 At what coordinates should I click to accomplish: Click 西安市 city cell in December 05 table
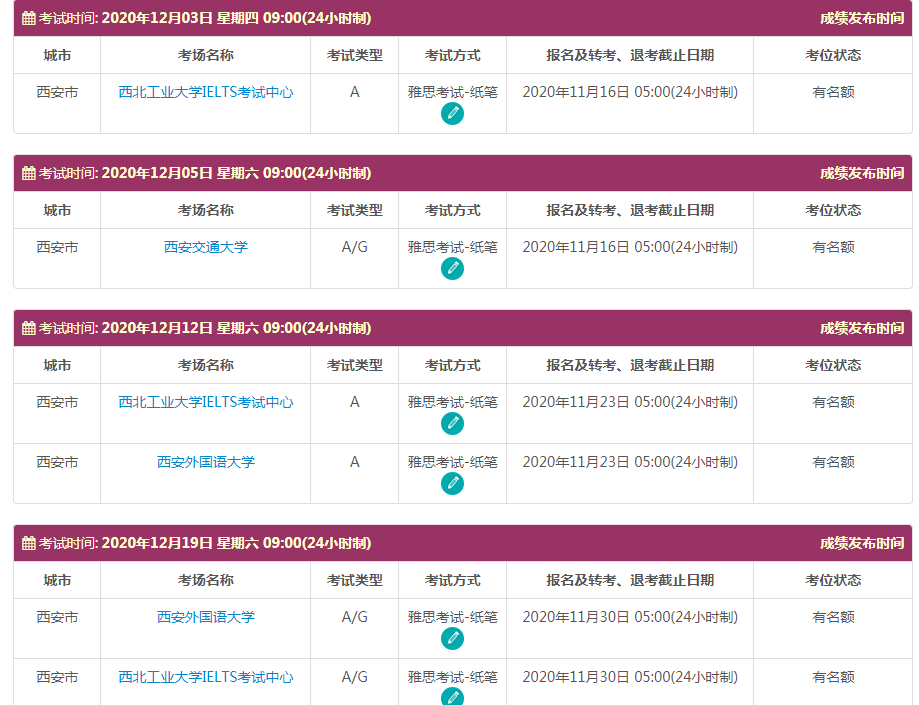pyautogui.click(x=57, y=247)
